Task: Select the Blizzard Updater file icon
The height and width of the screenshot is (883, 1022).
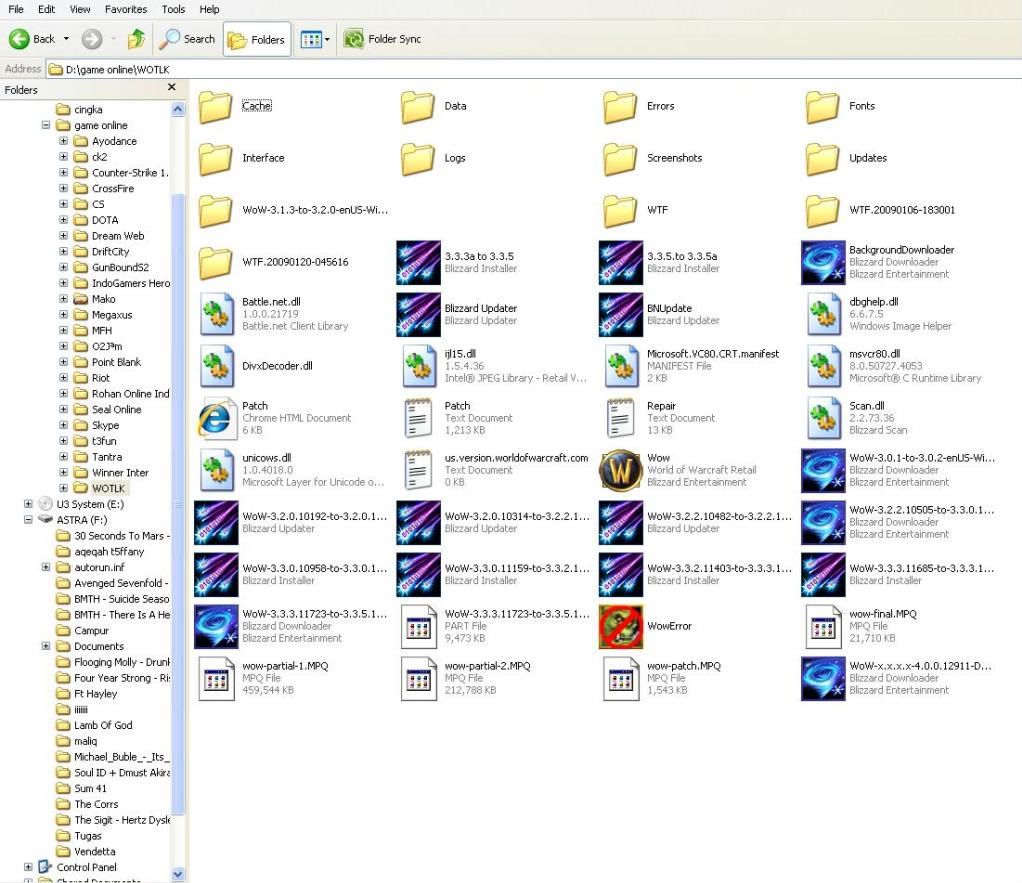Action: pos(418,314)
